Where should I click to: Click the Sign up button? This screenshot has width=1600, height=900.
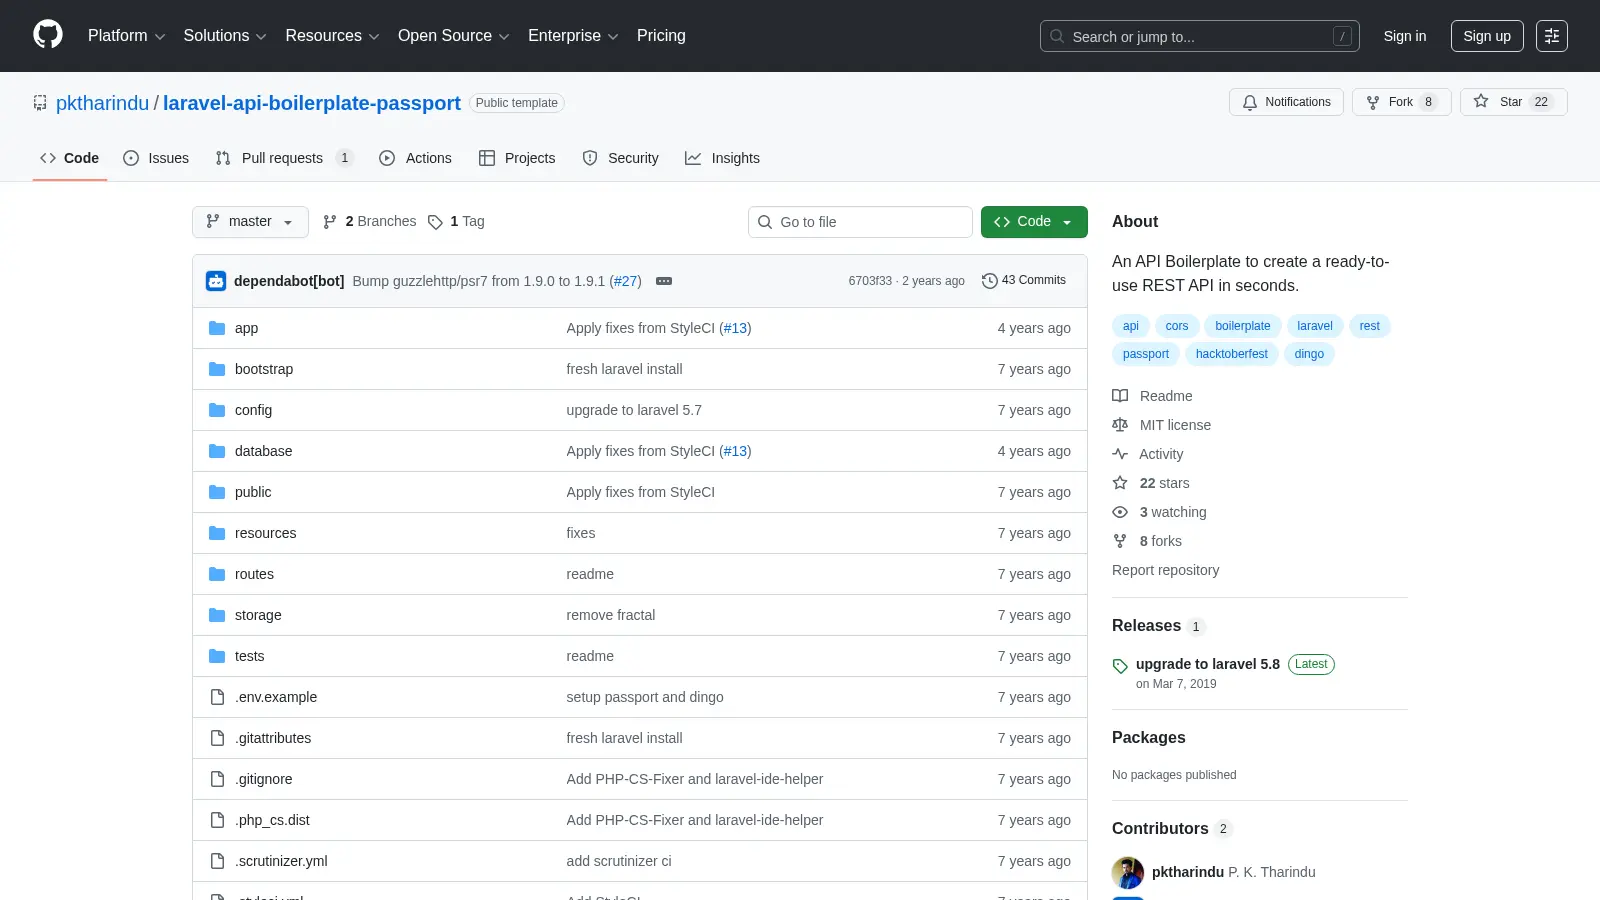(1487, 36)
